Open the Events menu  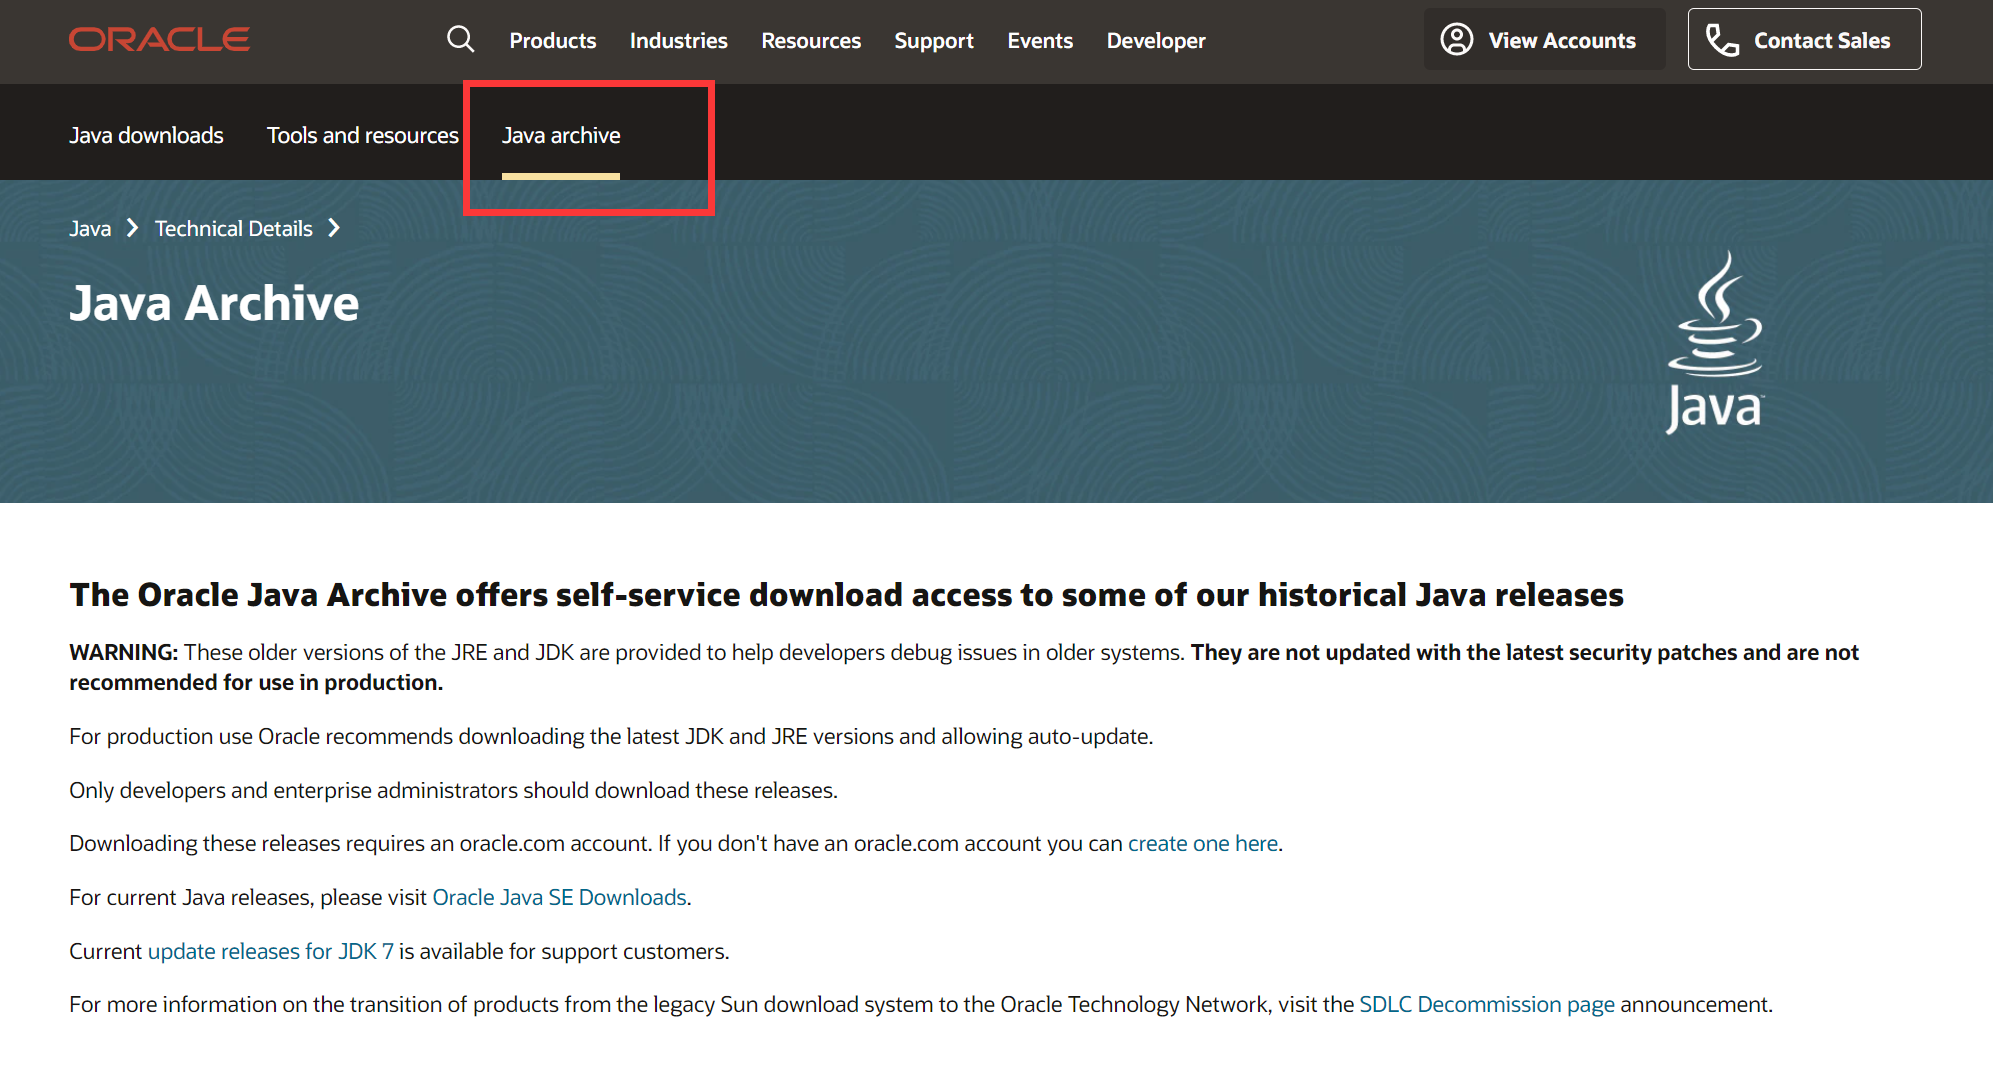coord(1040,41)
